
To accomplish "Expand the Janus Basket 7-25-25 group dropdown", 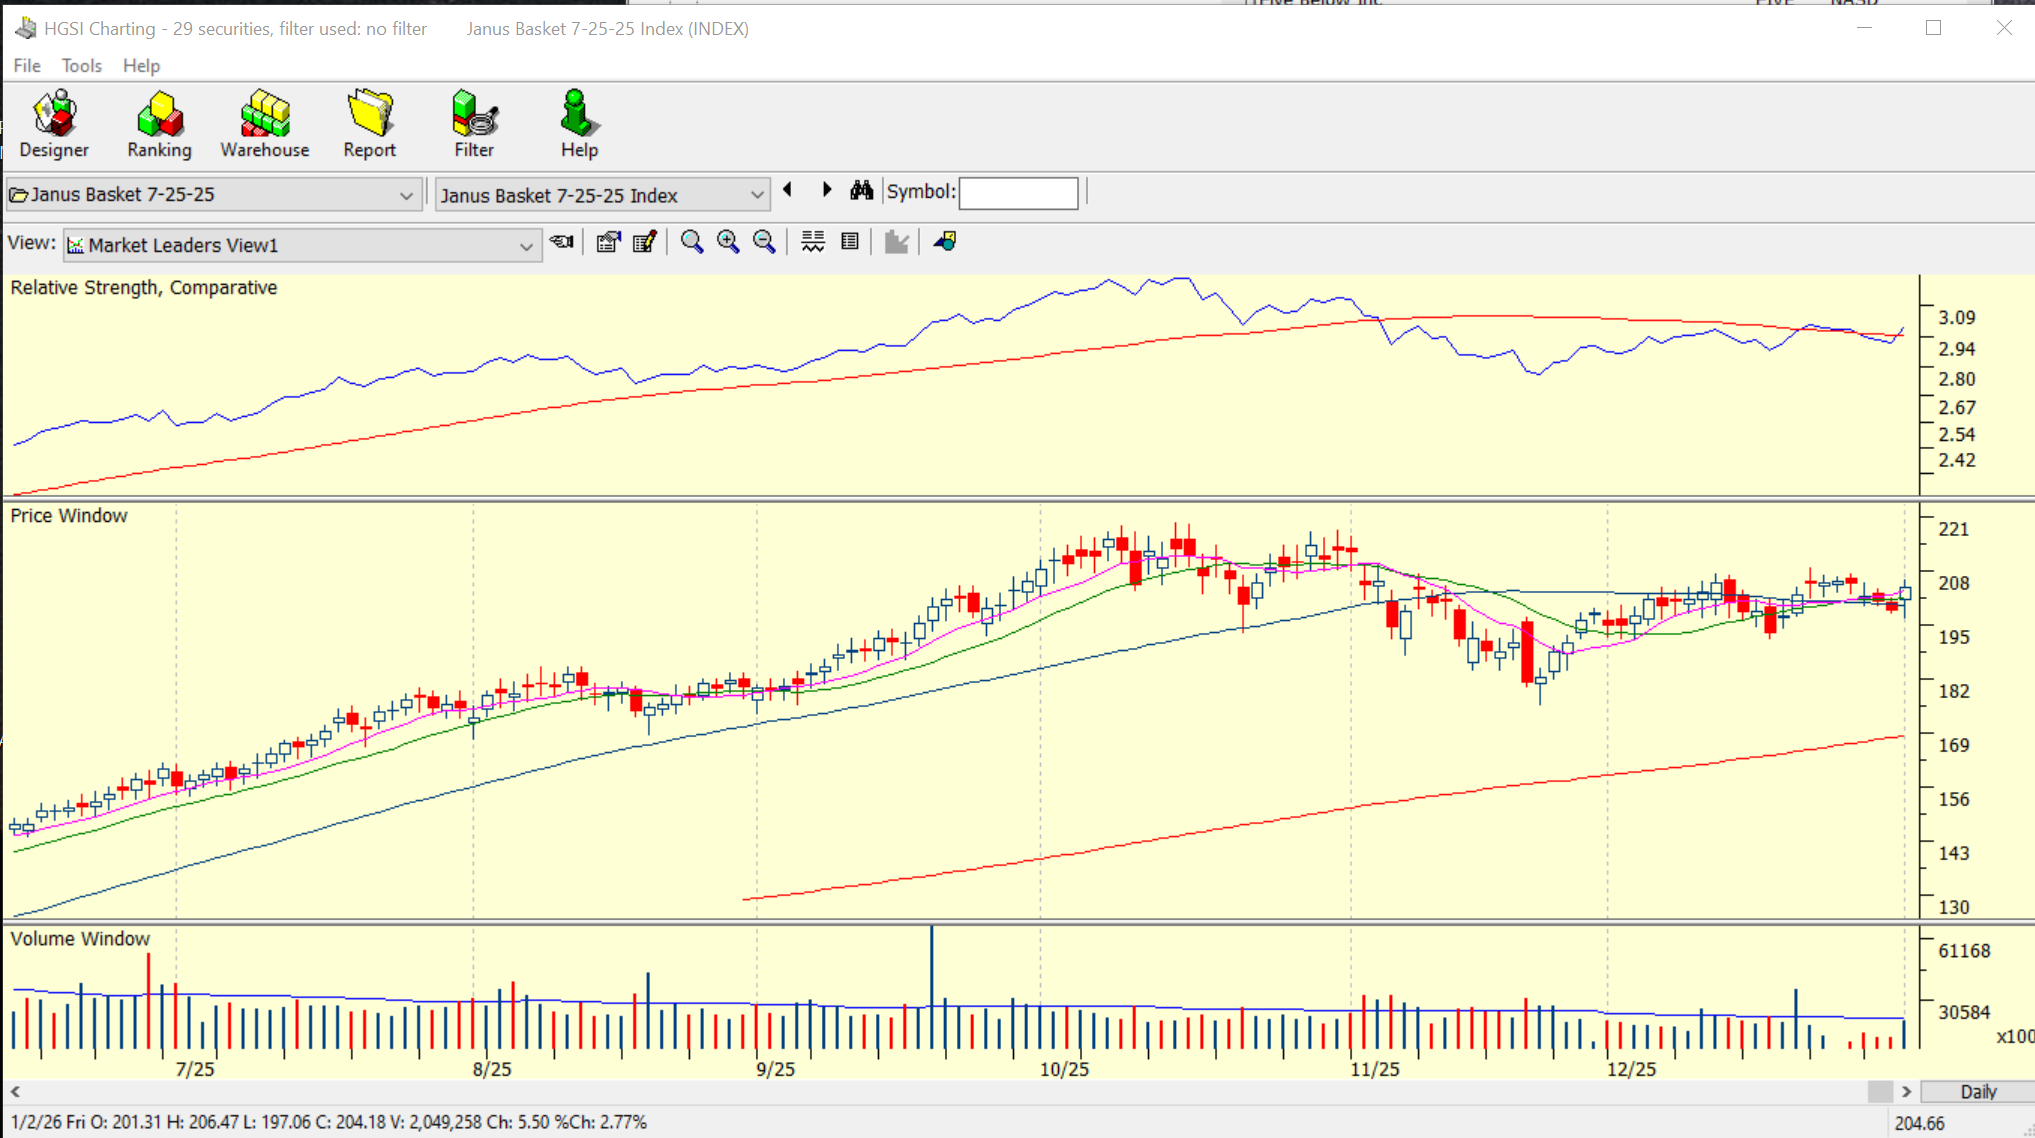I will (406, 195).
